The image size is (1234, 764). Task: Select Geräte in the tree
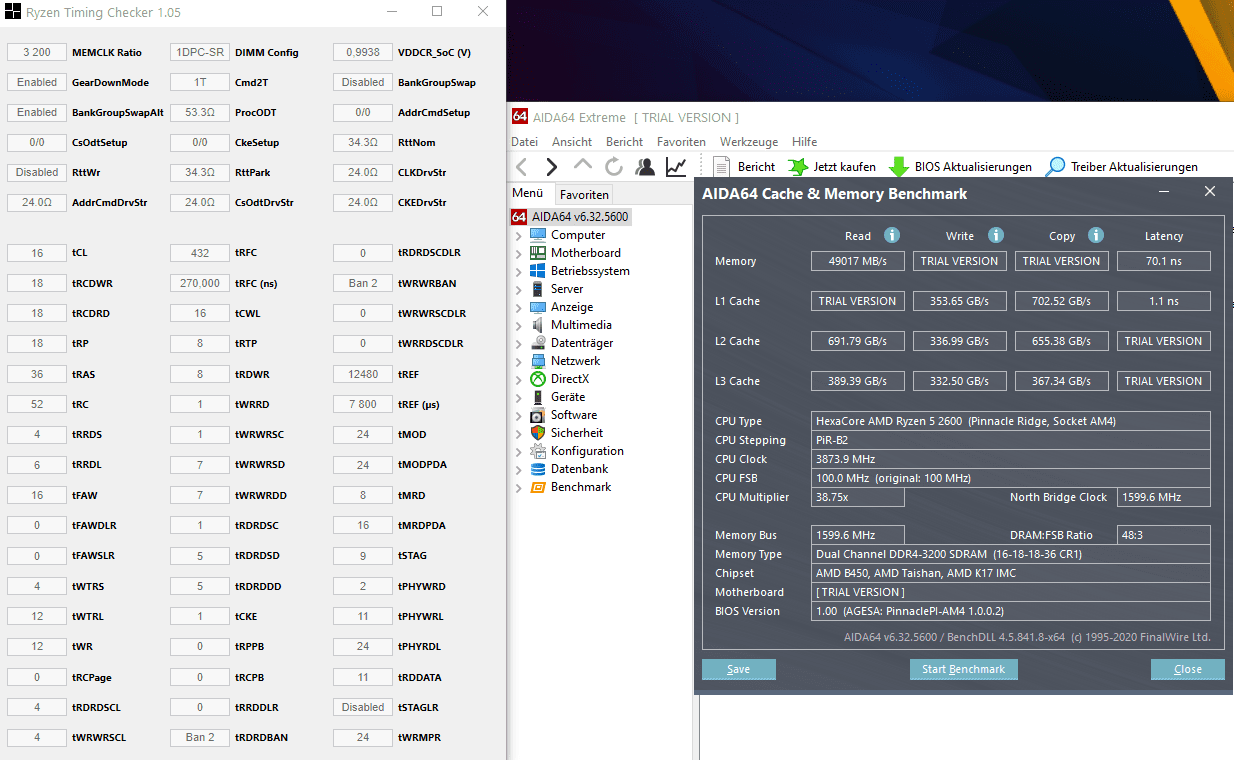tap(568, 397)
